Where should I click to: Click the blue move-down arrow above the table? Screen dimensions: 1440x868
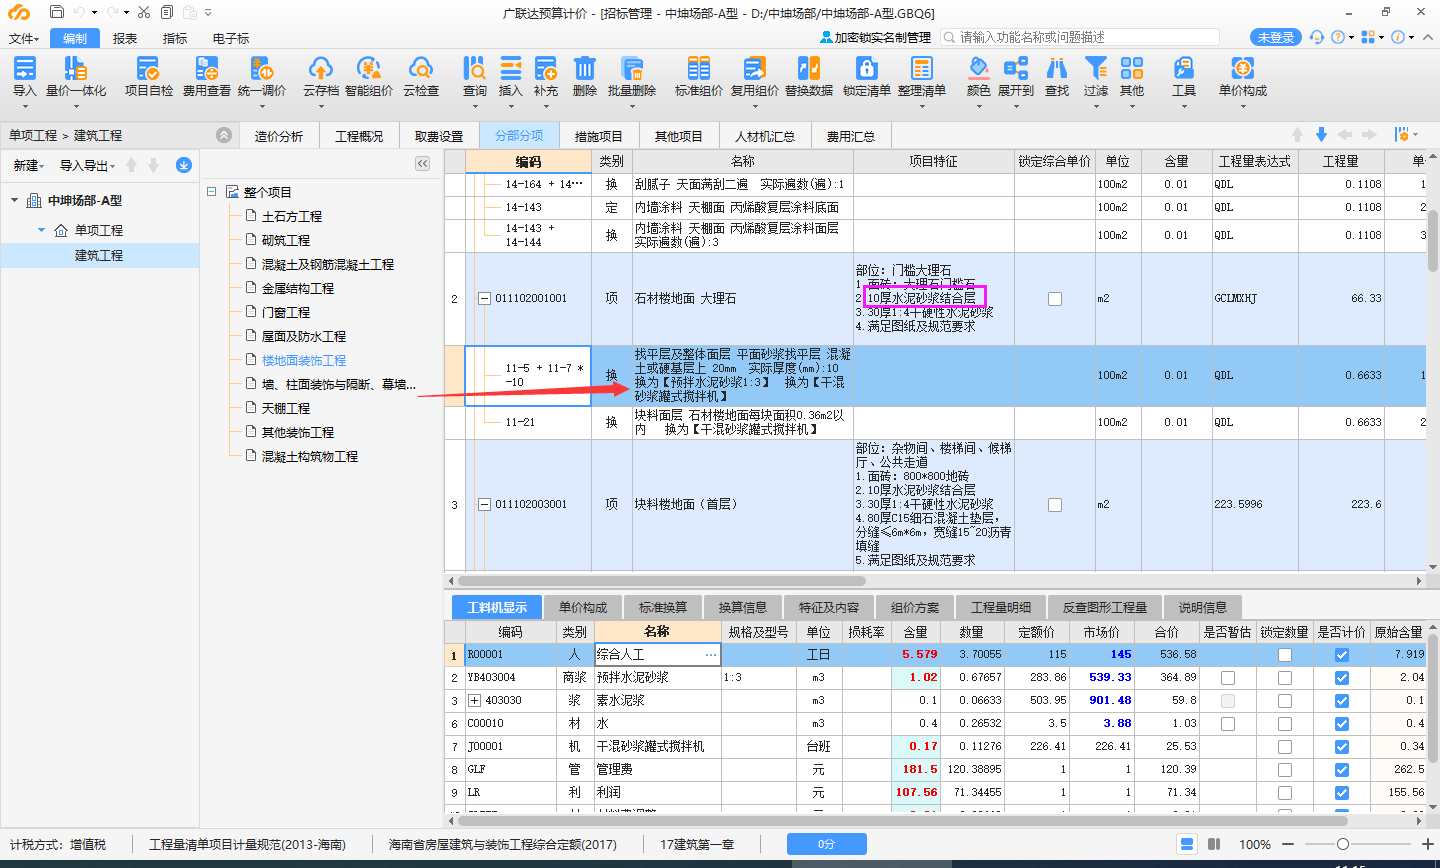point(1321,134)
